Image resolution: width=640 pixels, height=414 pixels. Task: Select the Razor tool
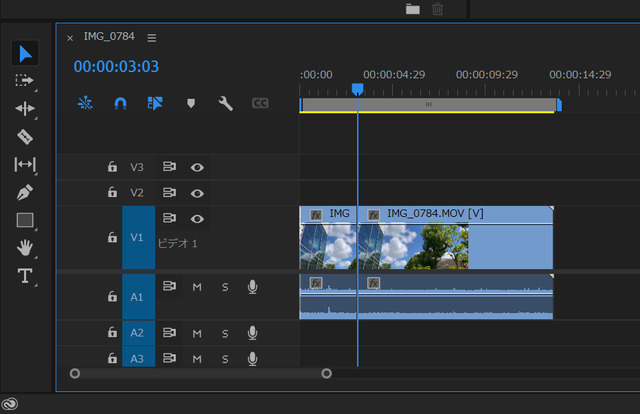(x=25, y=137)
